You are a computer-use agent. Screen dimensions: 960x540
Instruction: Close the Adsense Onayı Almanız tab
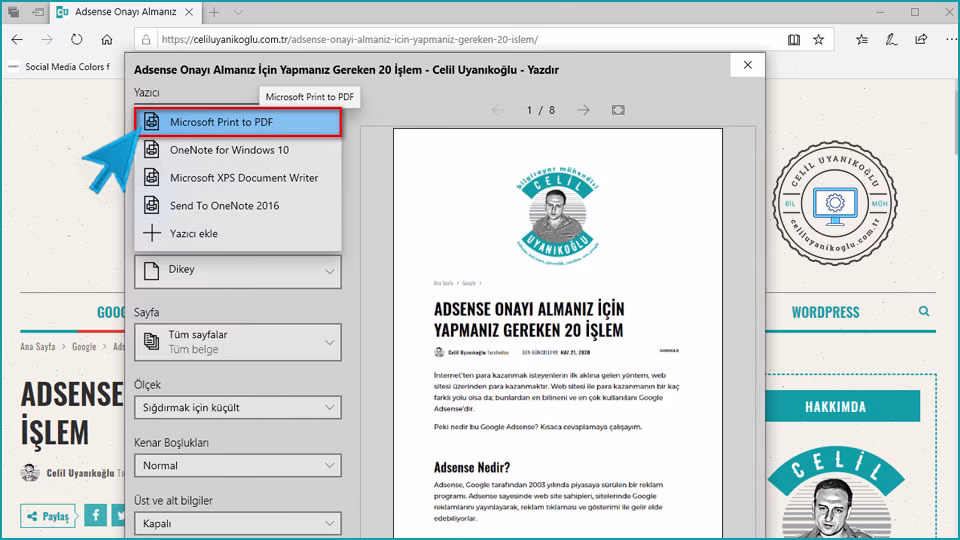(189, 12)
